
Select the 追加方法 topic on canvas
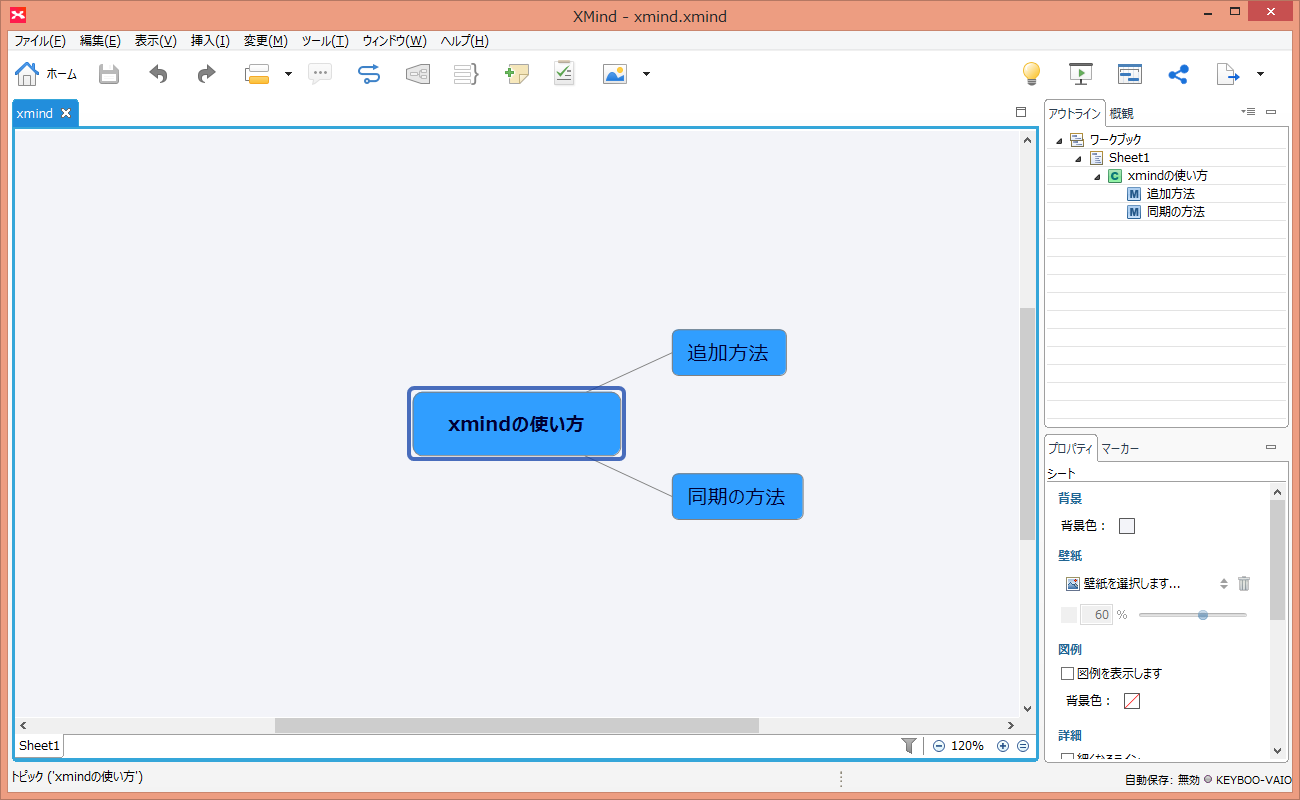(x=729, y=353)
